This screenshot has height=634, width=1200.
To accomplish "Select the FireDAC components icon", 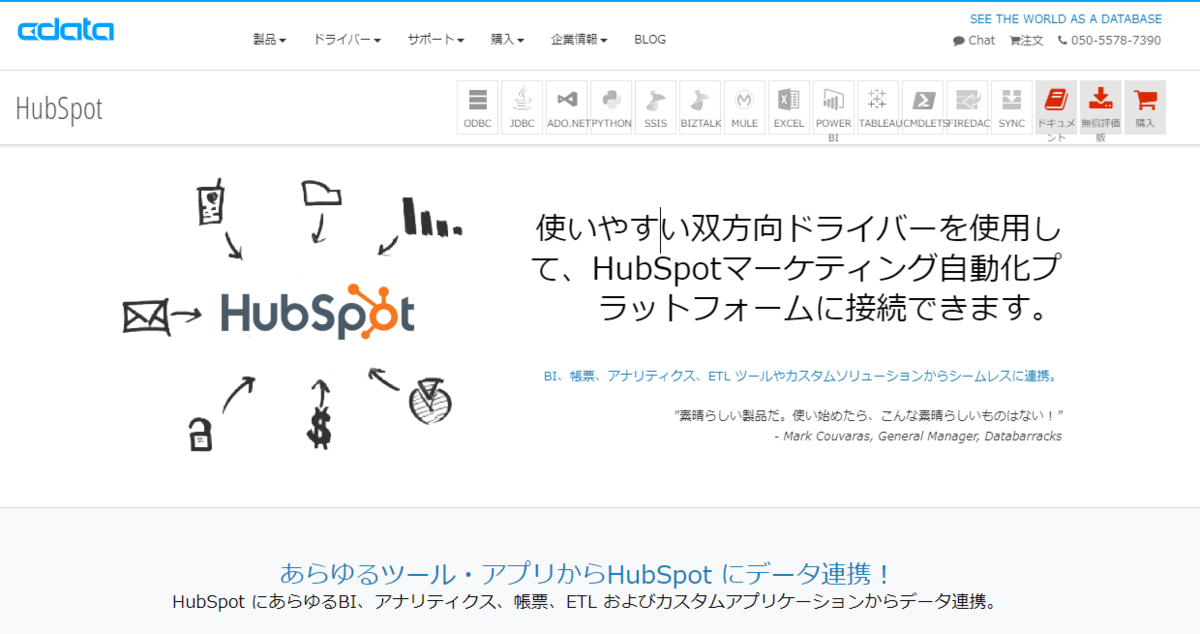I will [x=967, y=107].
